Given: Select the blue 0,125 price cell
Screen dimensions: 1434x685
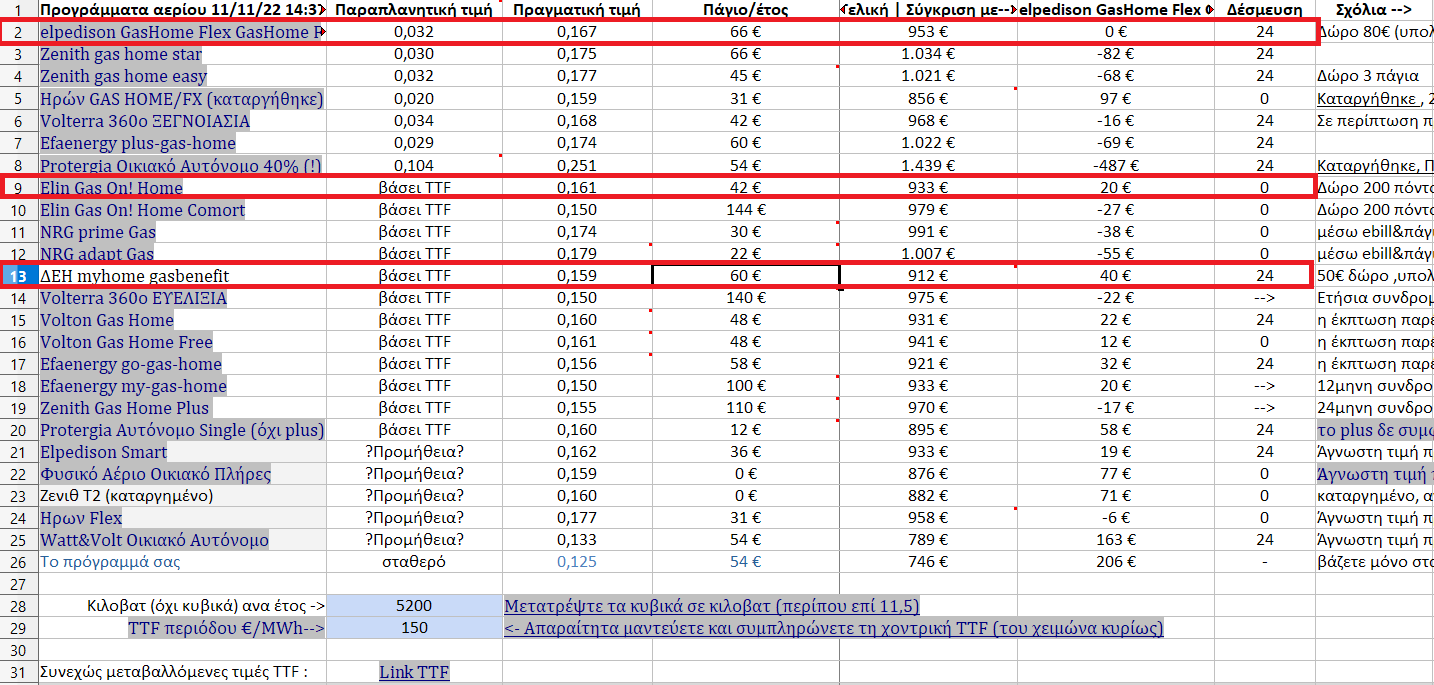Looking at the screenshot, I should click(x=577, y=562).
